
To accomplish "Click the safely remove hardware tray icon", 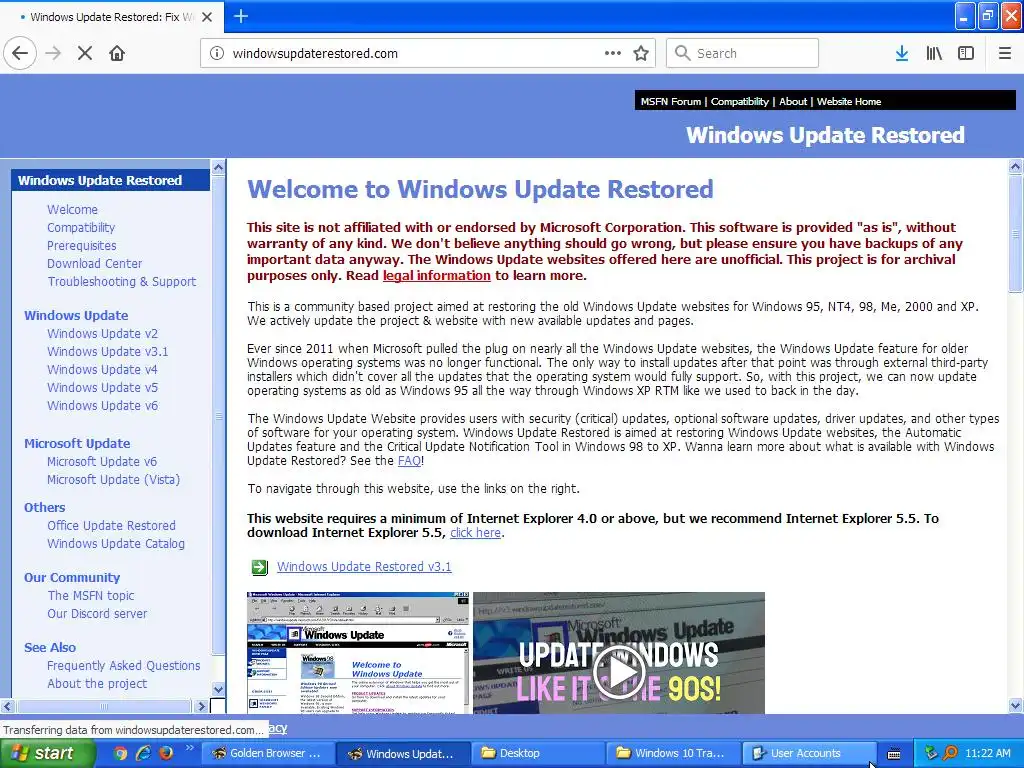I will pyautogui.click(x=931, y=753).
